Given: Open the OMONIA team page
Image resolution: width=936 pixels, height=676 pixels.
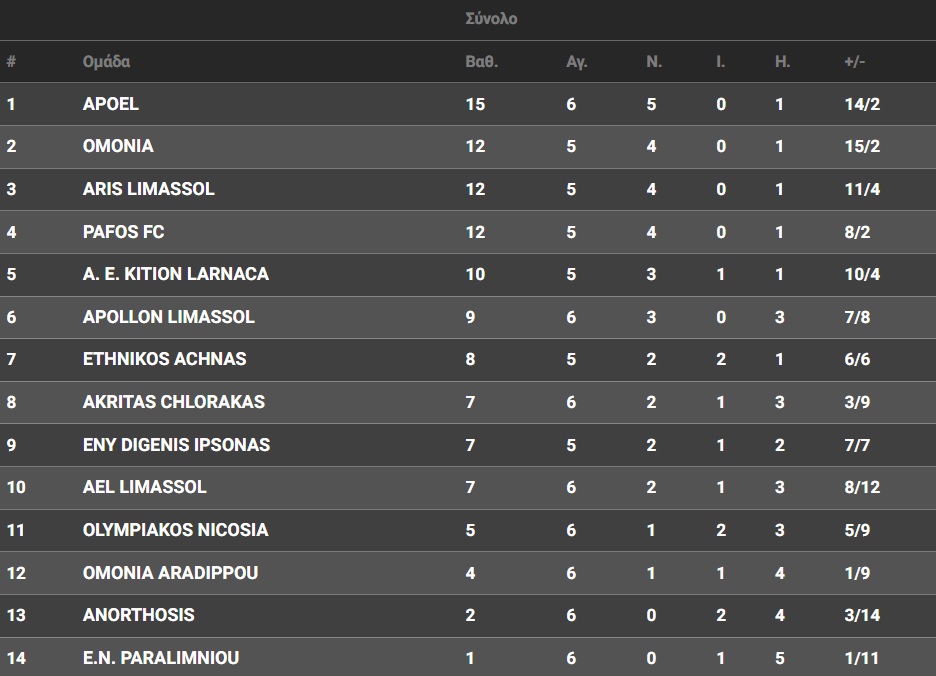Looking at the screenshot, I should click(118, 146).
